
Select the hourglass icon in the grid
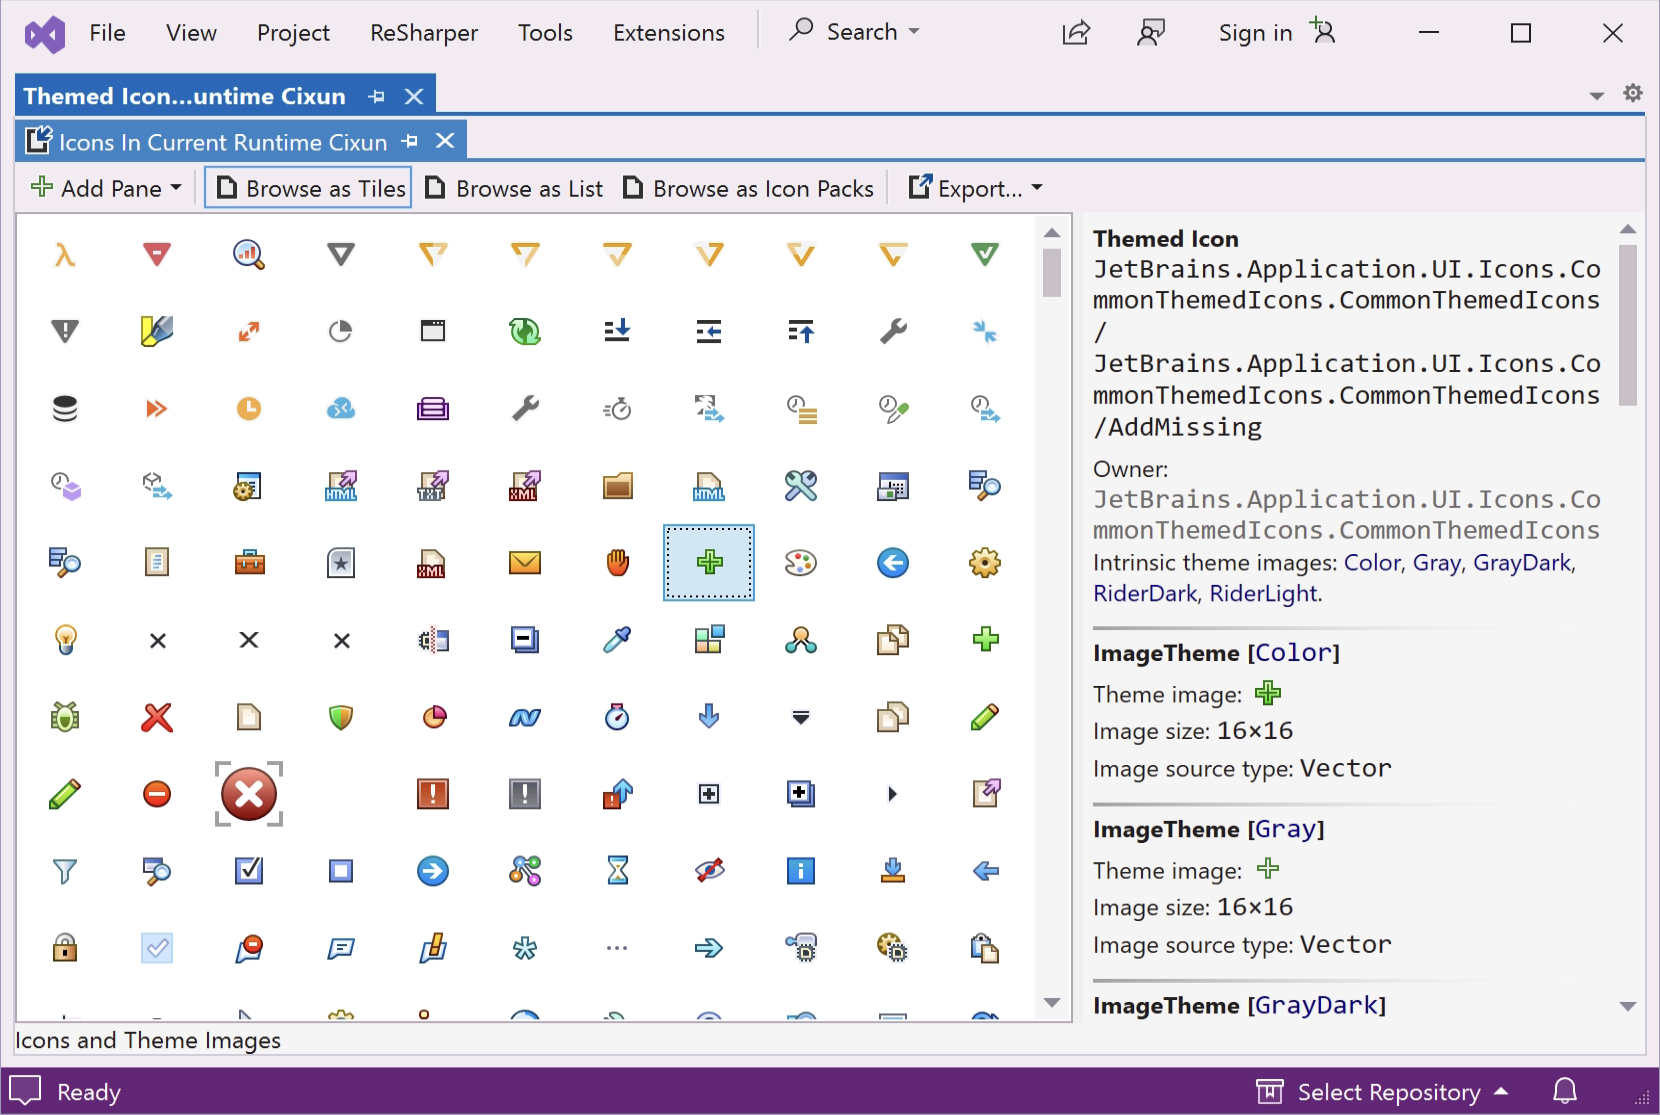pyautogui.click(x=617, y=870)
